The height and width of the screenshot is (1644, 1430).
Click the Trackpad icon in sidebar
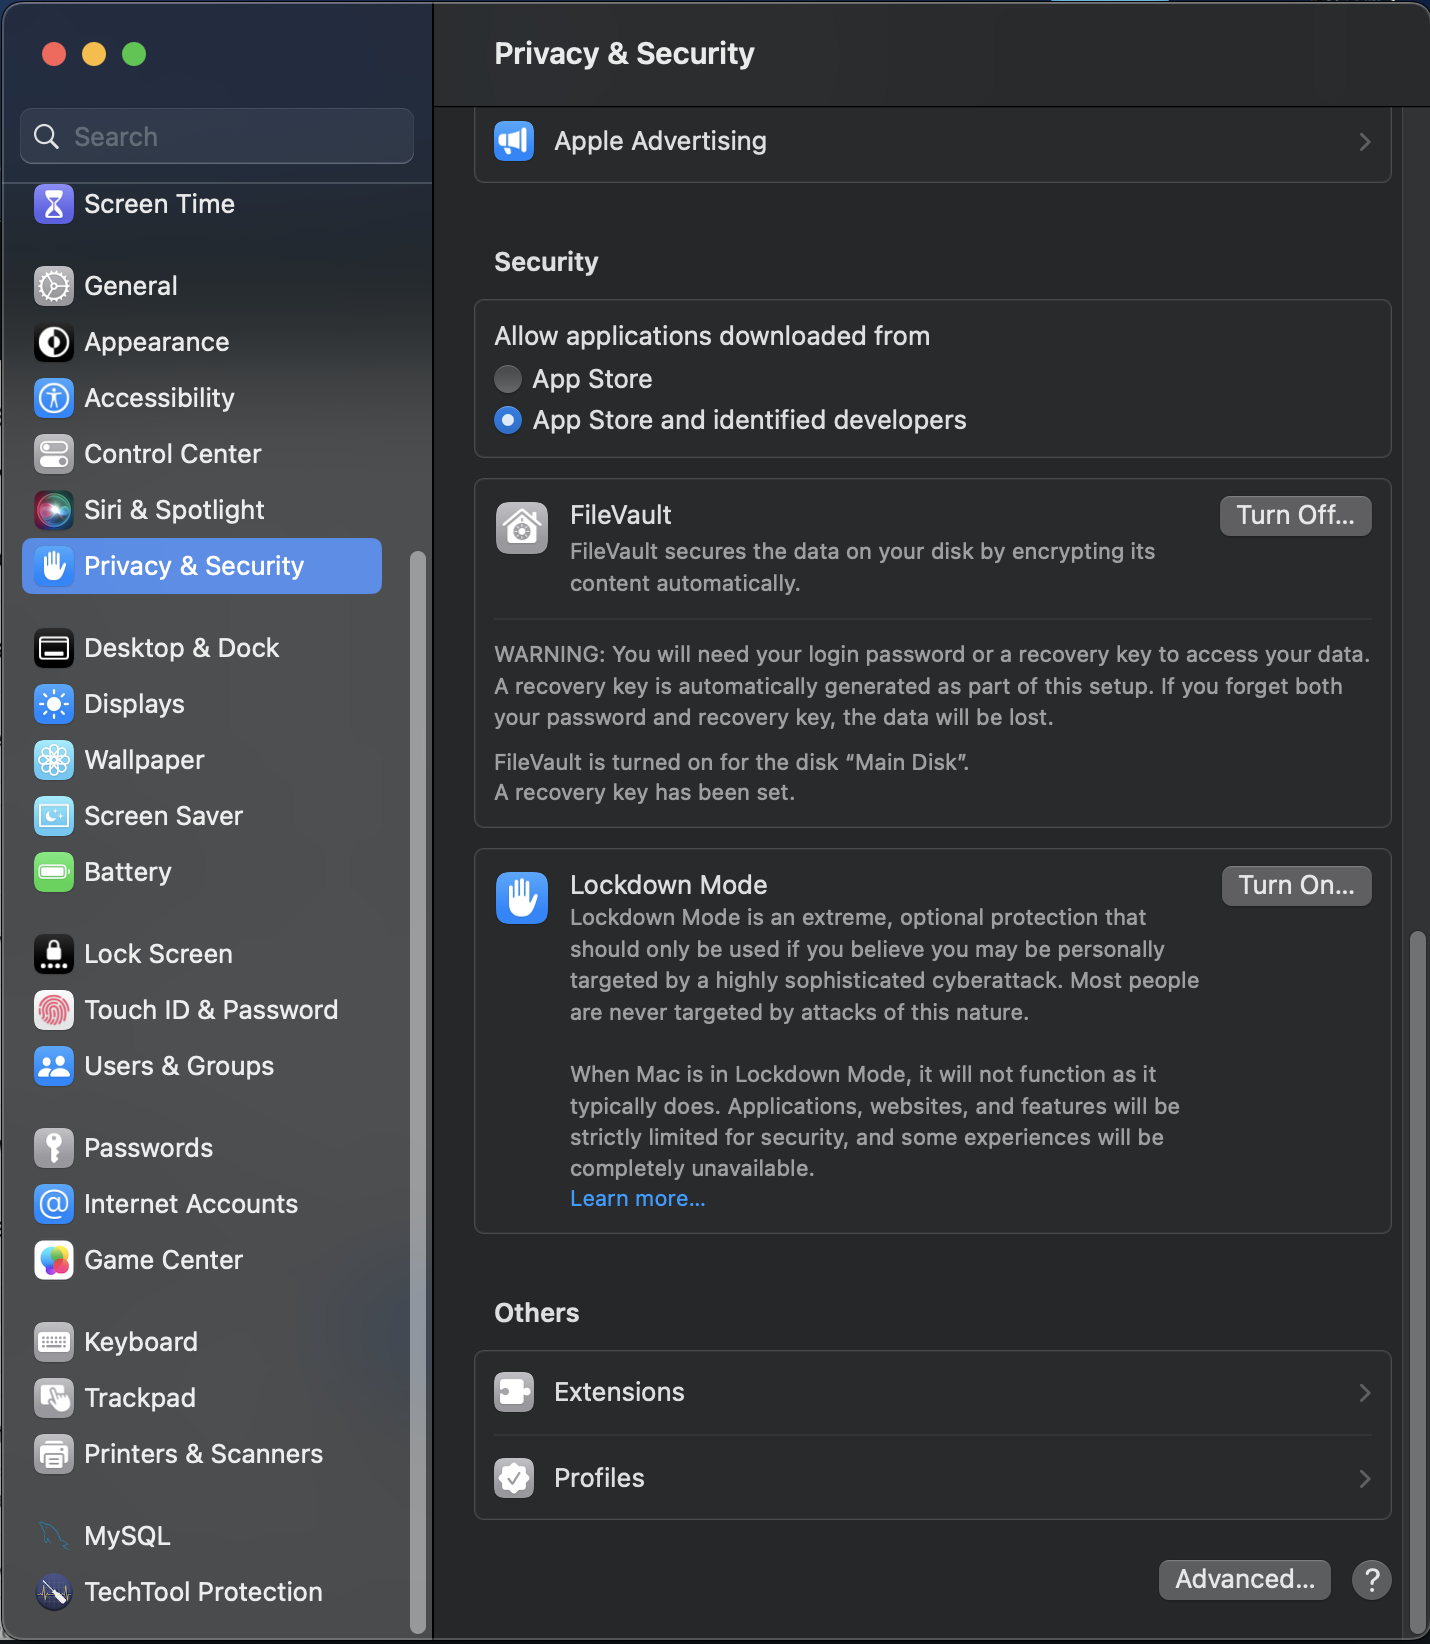pyautogui.click(x=54, y=1398)
